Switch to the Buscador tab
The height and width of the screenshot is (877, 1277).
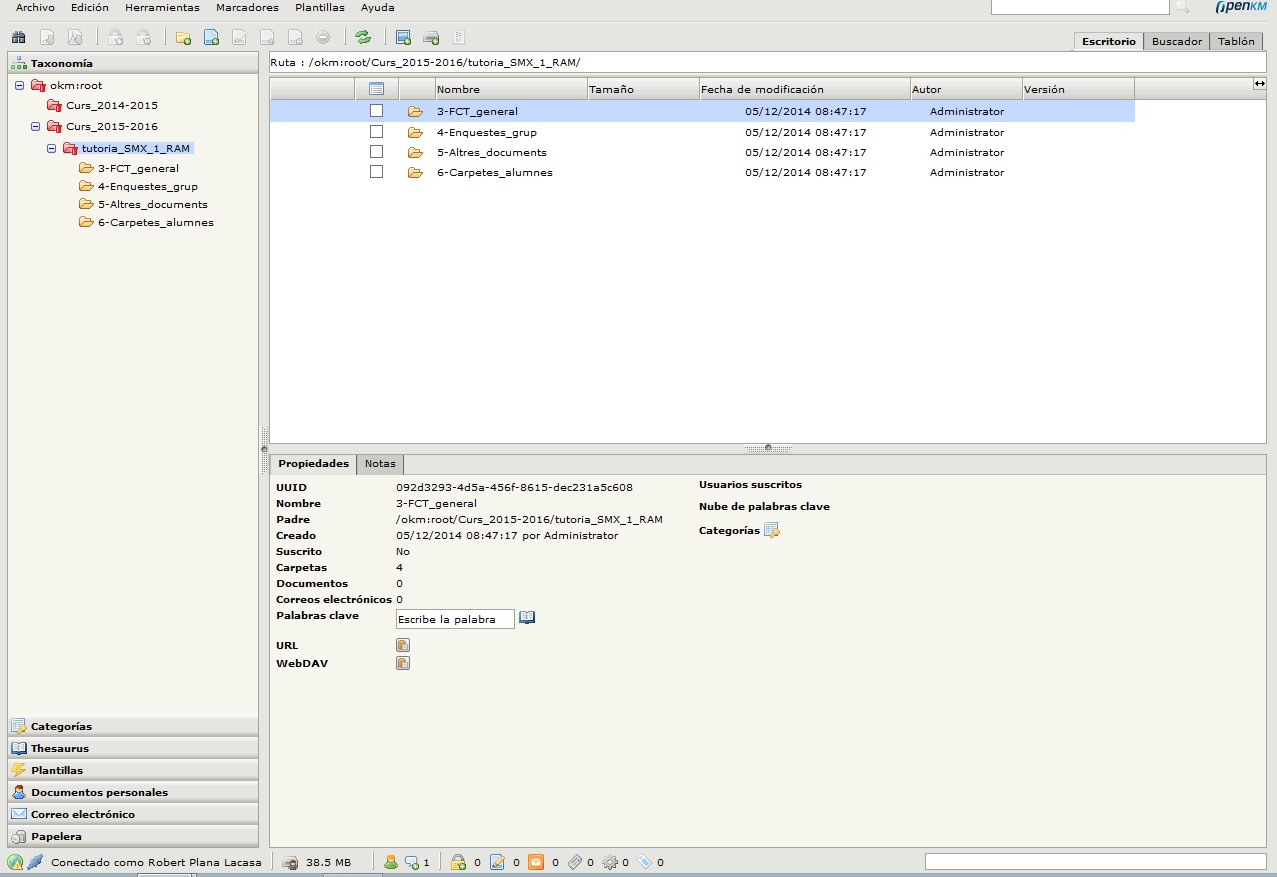[x=1176, y=41]
